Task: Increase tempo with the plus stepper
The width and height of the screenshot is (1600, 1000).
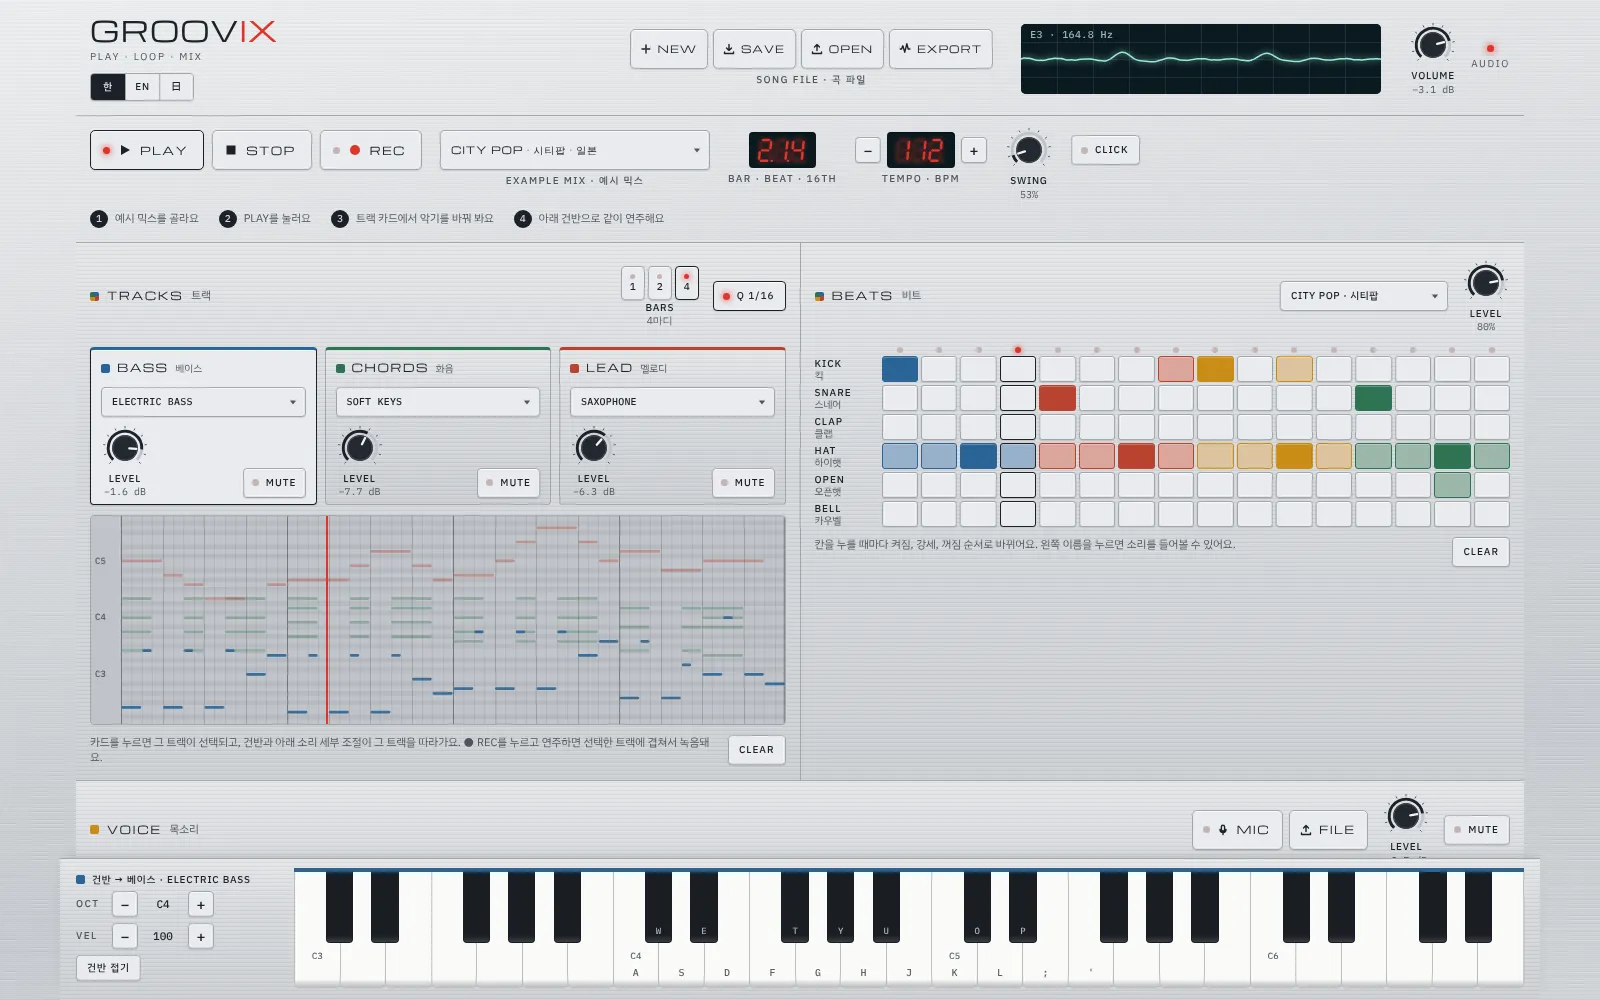Action: click(x=974, y=151)
